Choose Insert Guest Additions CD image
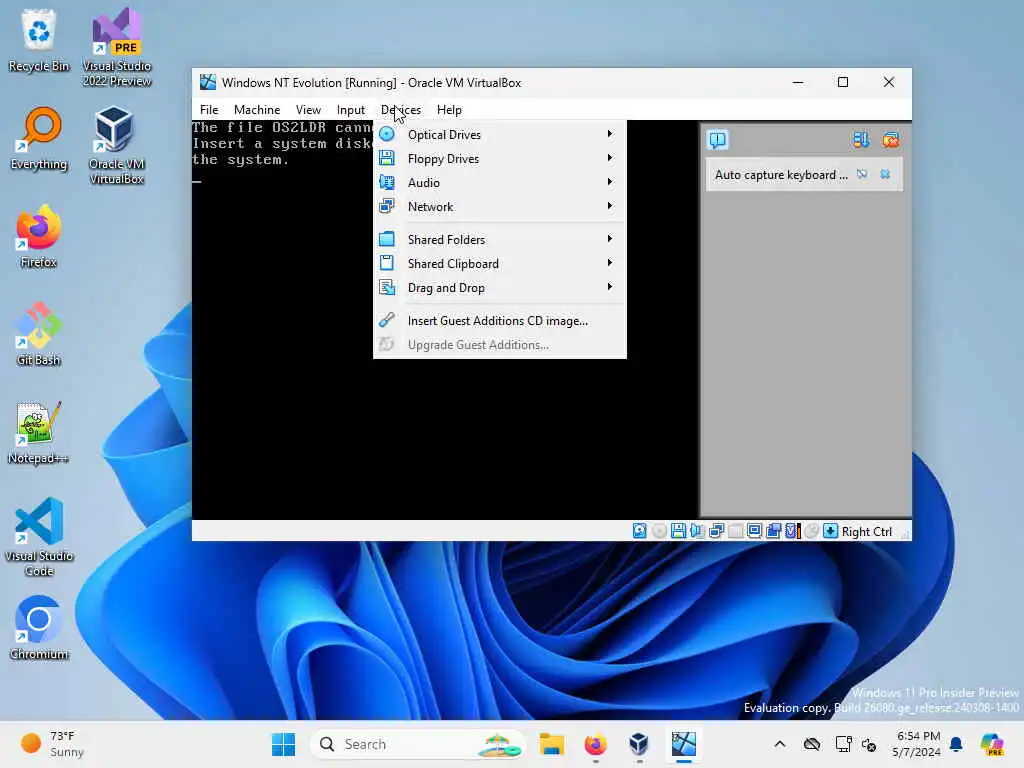This screenshot has height=768, width=1024. (500, 321)
